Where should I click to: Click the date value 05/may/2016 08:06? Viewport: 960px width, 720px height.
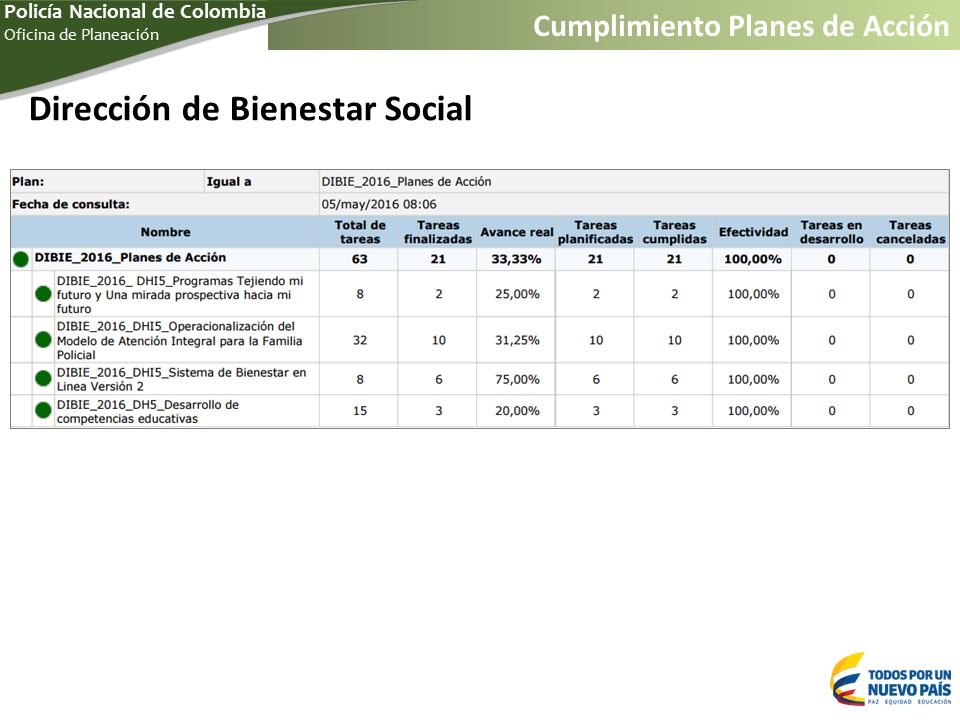coord(379,204)
